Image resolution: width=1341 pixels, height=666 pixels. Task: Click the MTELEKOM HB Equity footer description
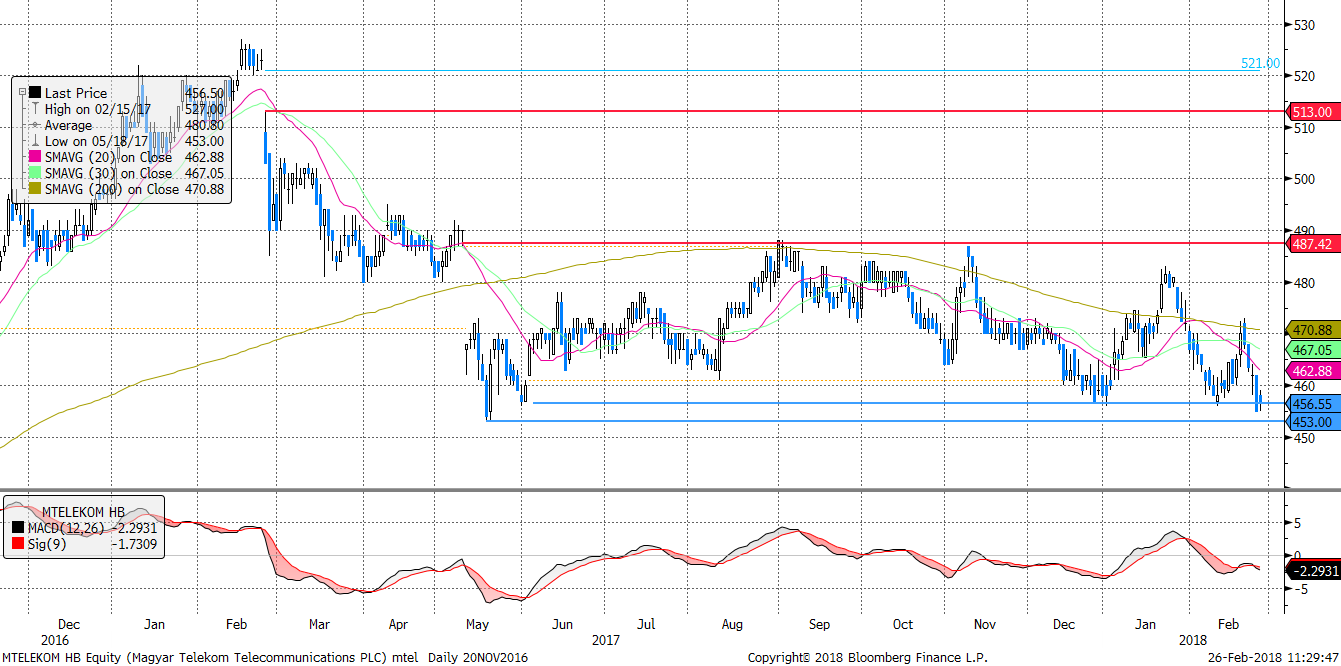264,657
